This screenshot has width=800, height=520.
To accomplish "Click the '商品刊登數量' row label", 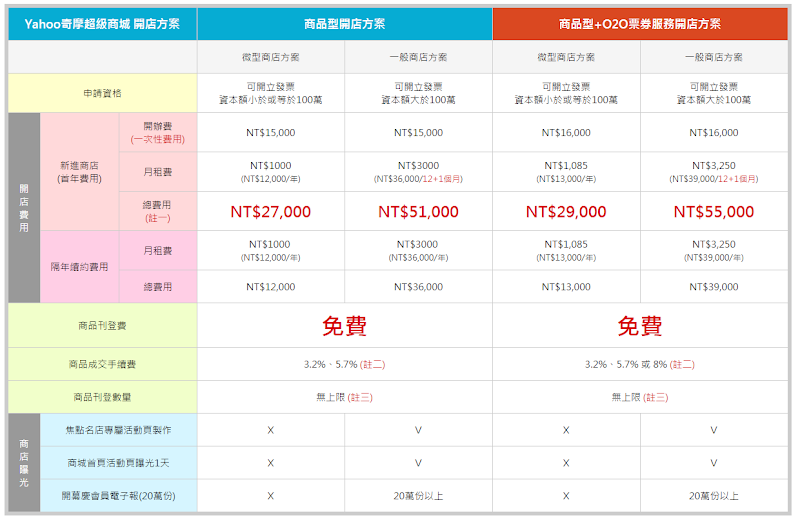I will tap(103, 397).
